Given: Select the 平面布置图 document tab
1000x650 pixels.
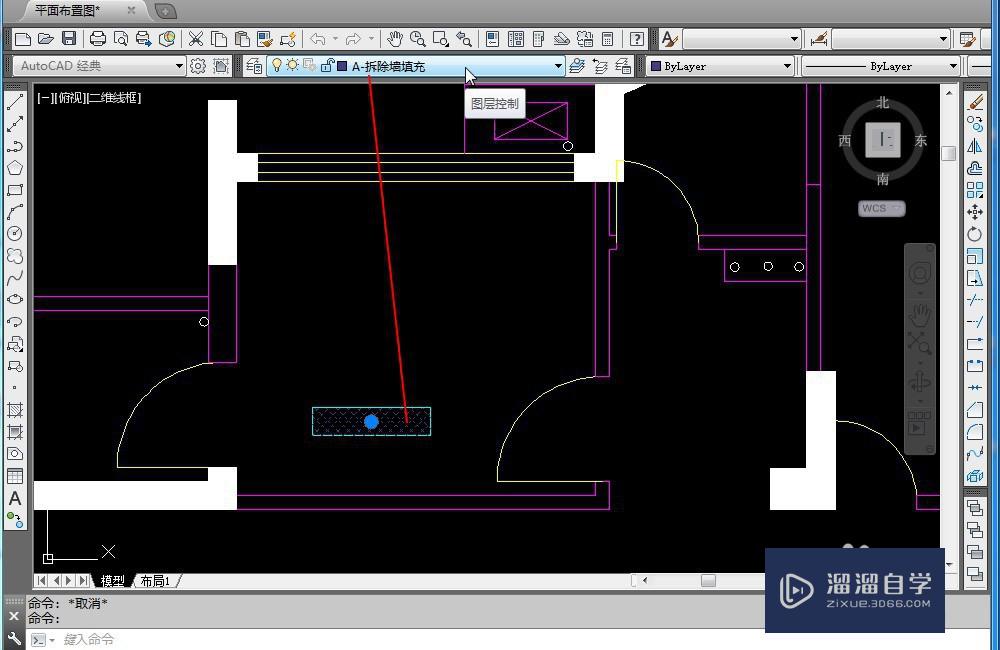Looking at the screenshot, I should point(67,11).
